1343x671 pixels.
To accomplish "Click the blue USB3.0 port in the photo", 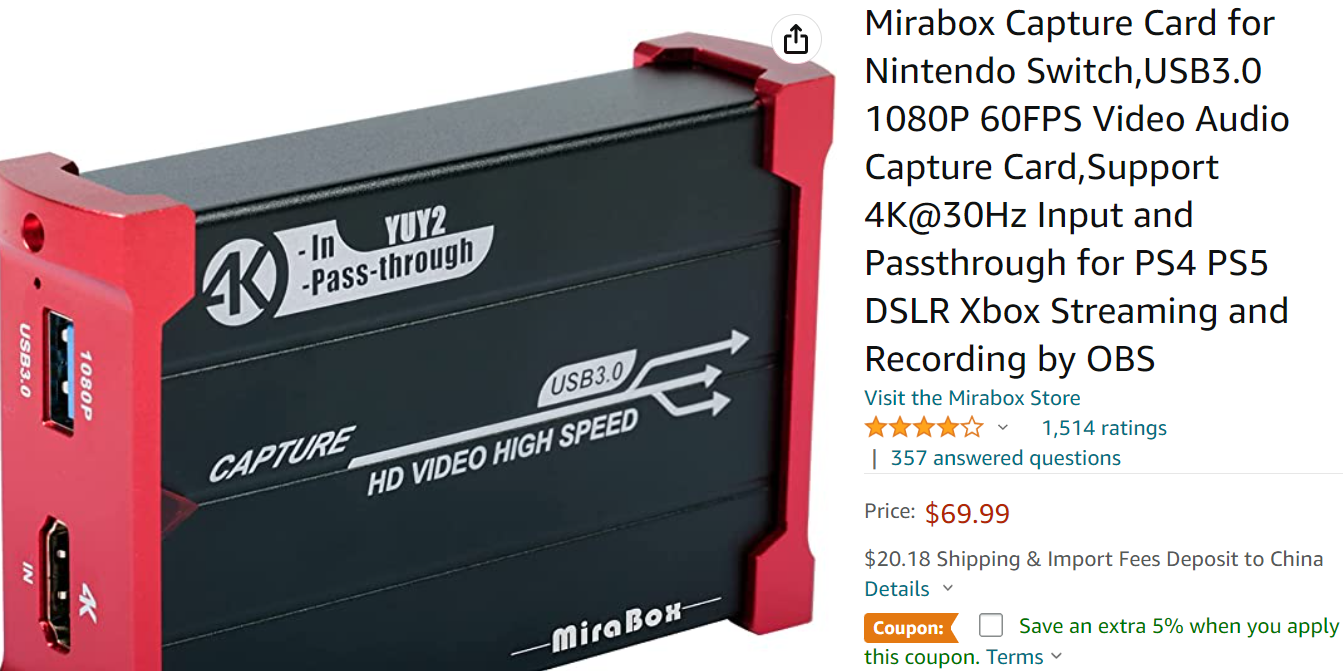I will click(59, 370).
